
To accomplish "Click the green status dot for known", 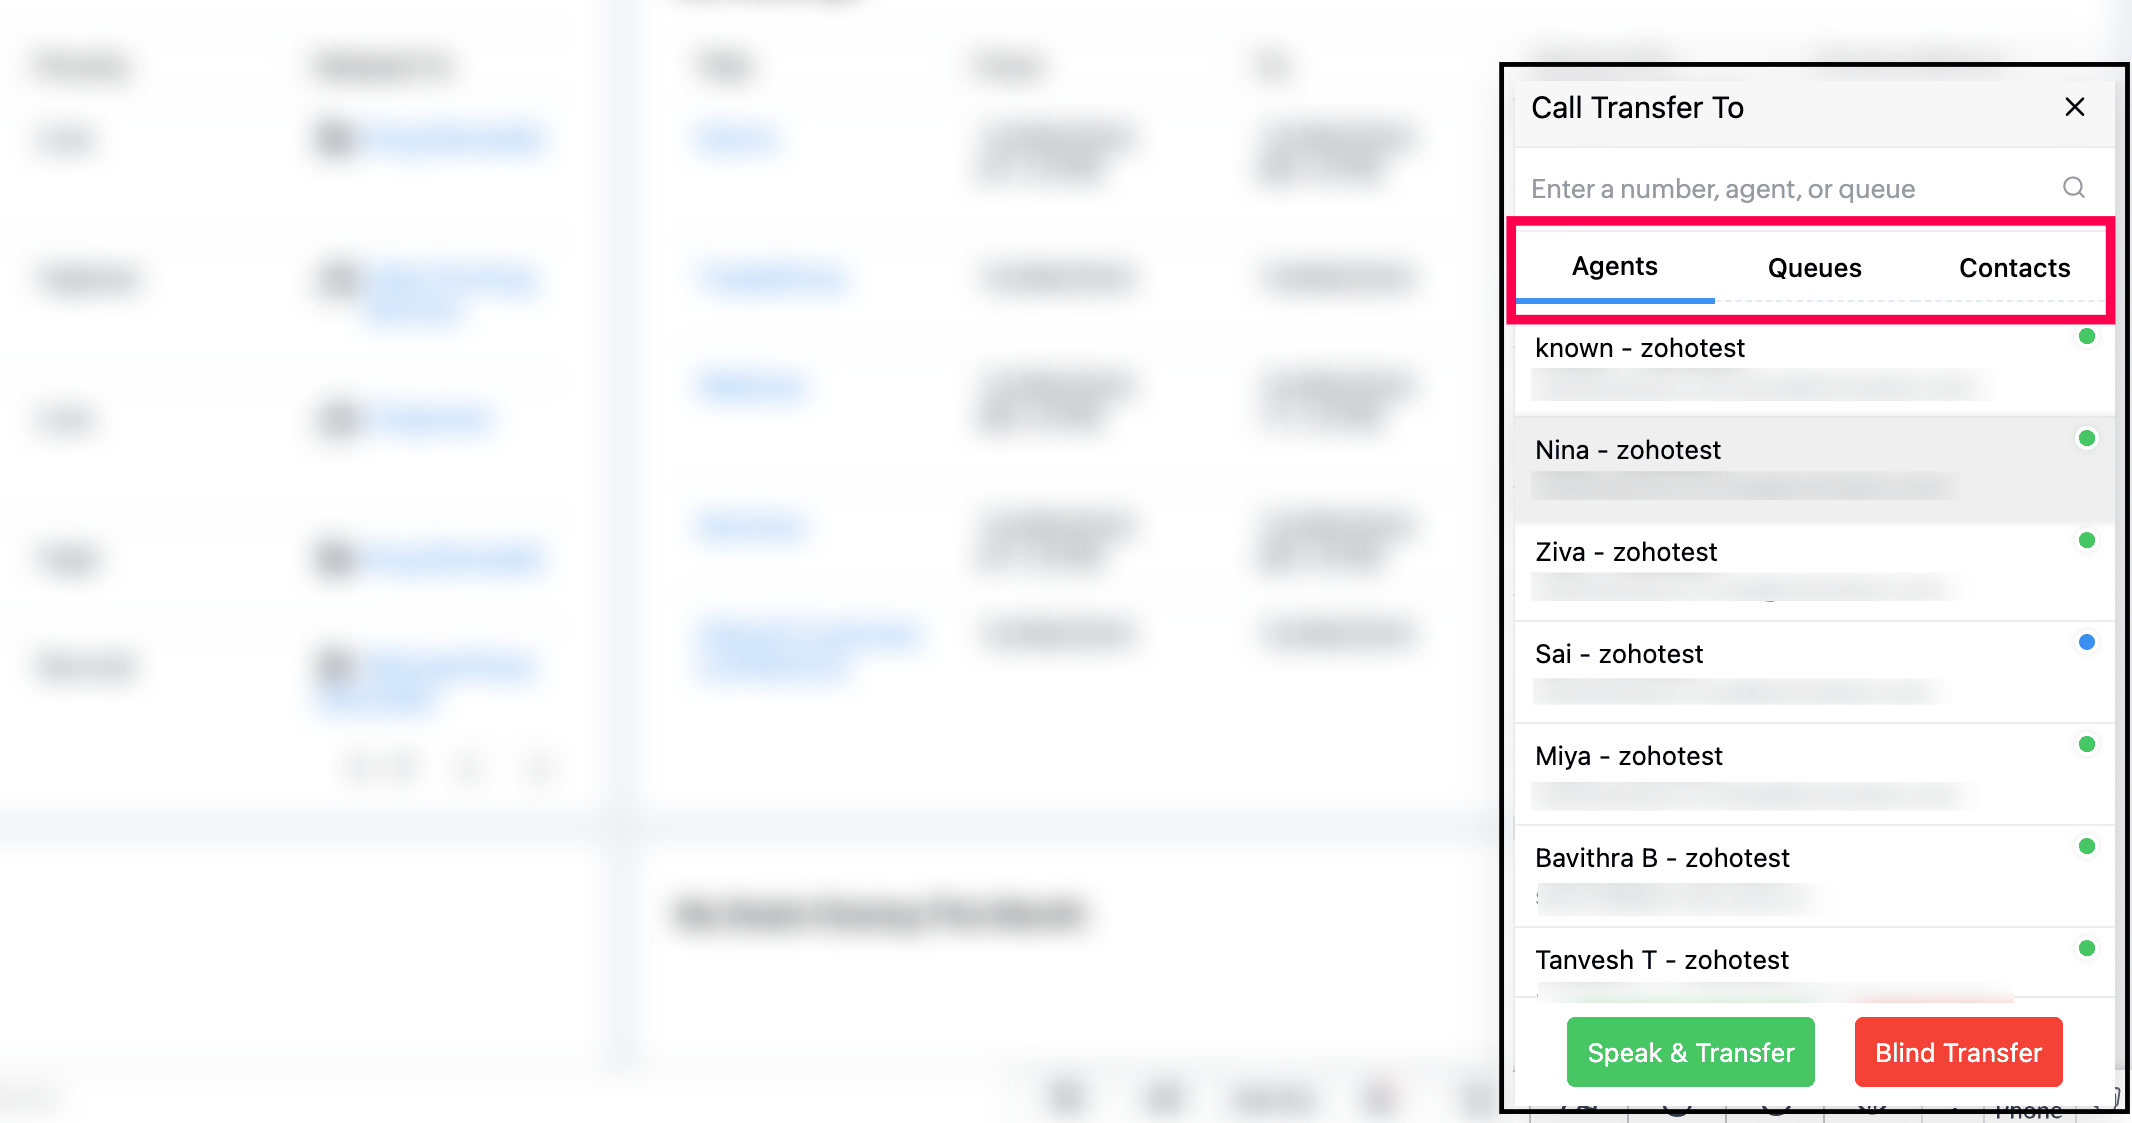I will 2086,336.
